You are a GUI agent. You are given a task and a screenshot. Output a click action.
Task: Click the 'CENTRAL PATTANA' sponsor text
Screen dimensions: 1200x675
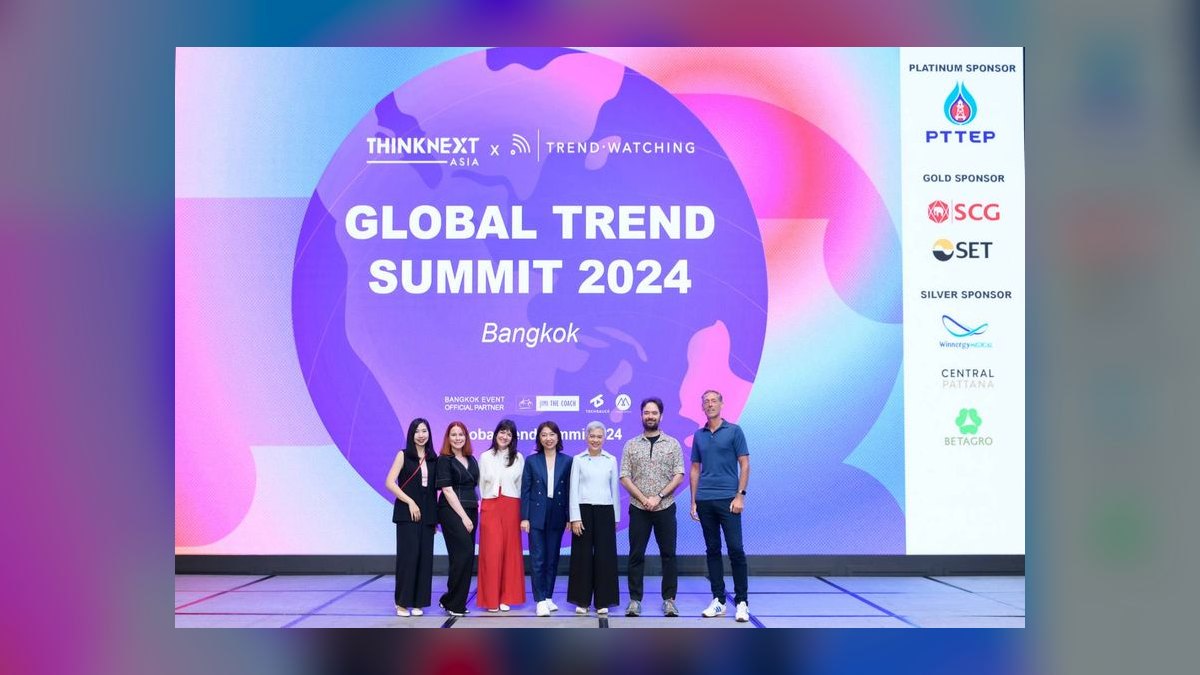point(967,378)
